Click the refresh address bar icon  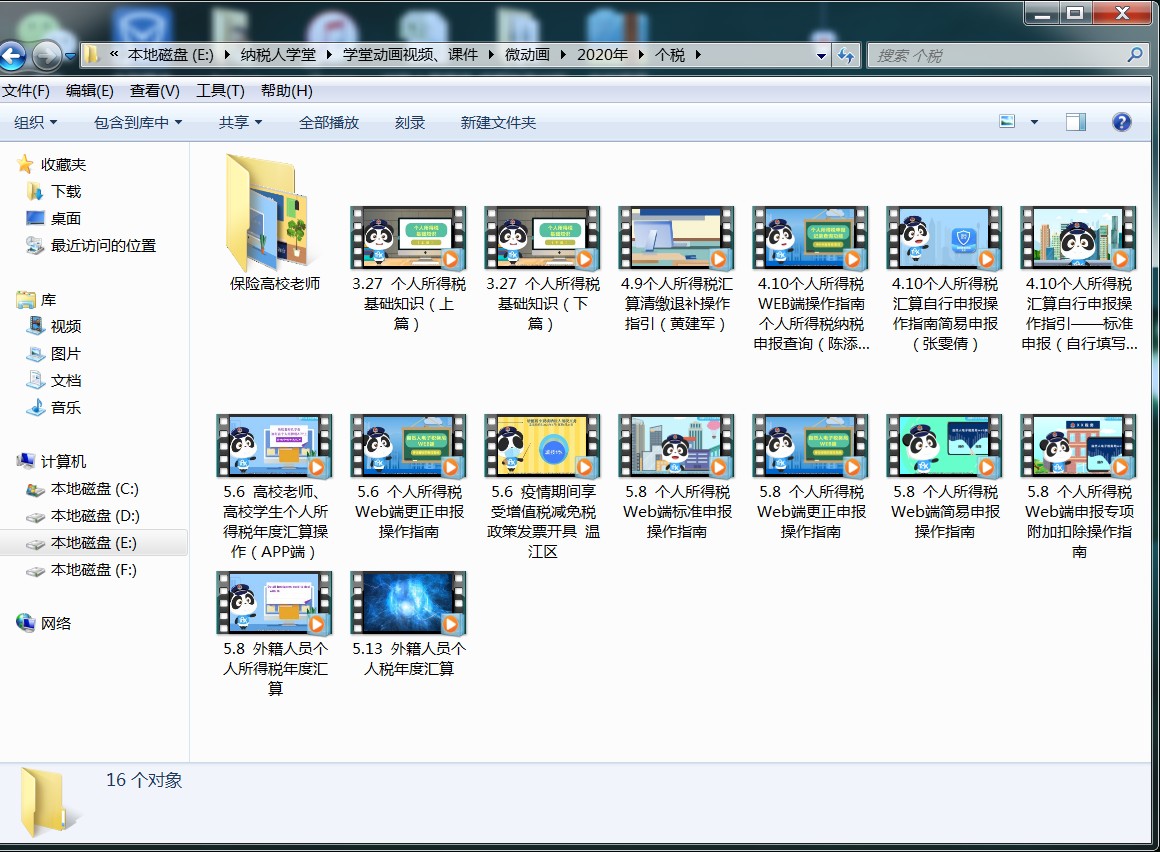[x=846, y=55]
